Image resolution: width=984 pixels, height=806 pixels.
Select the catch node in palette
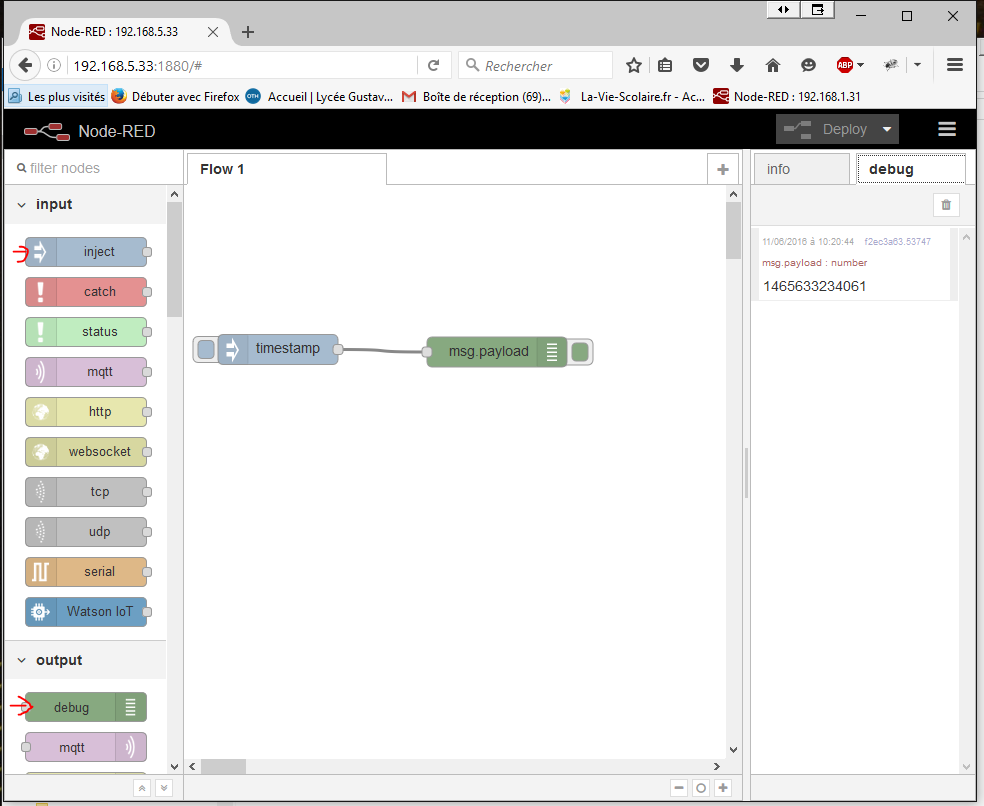tap(86, 292)
